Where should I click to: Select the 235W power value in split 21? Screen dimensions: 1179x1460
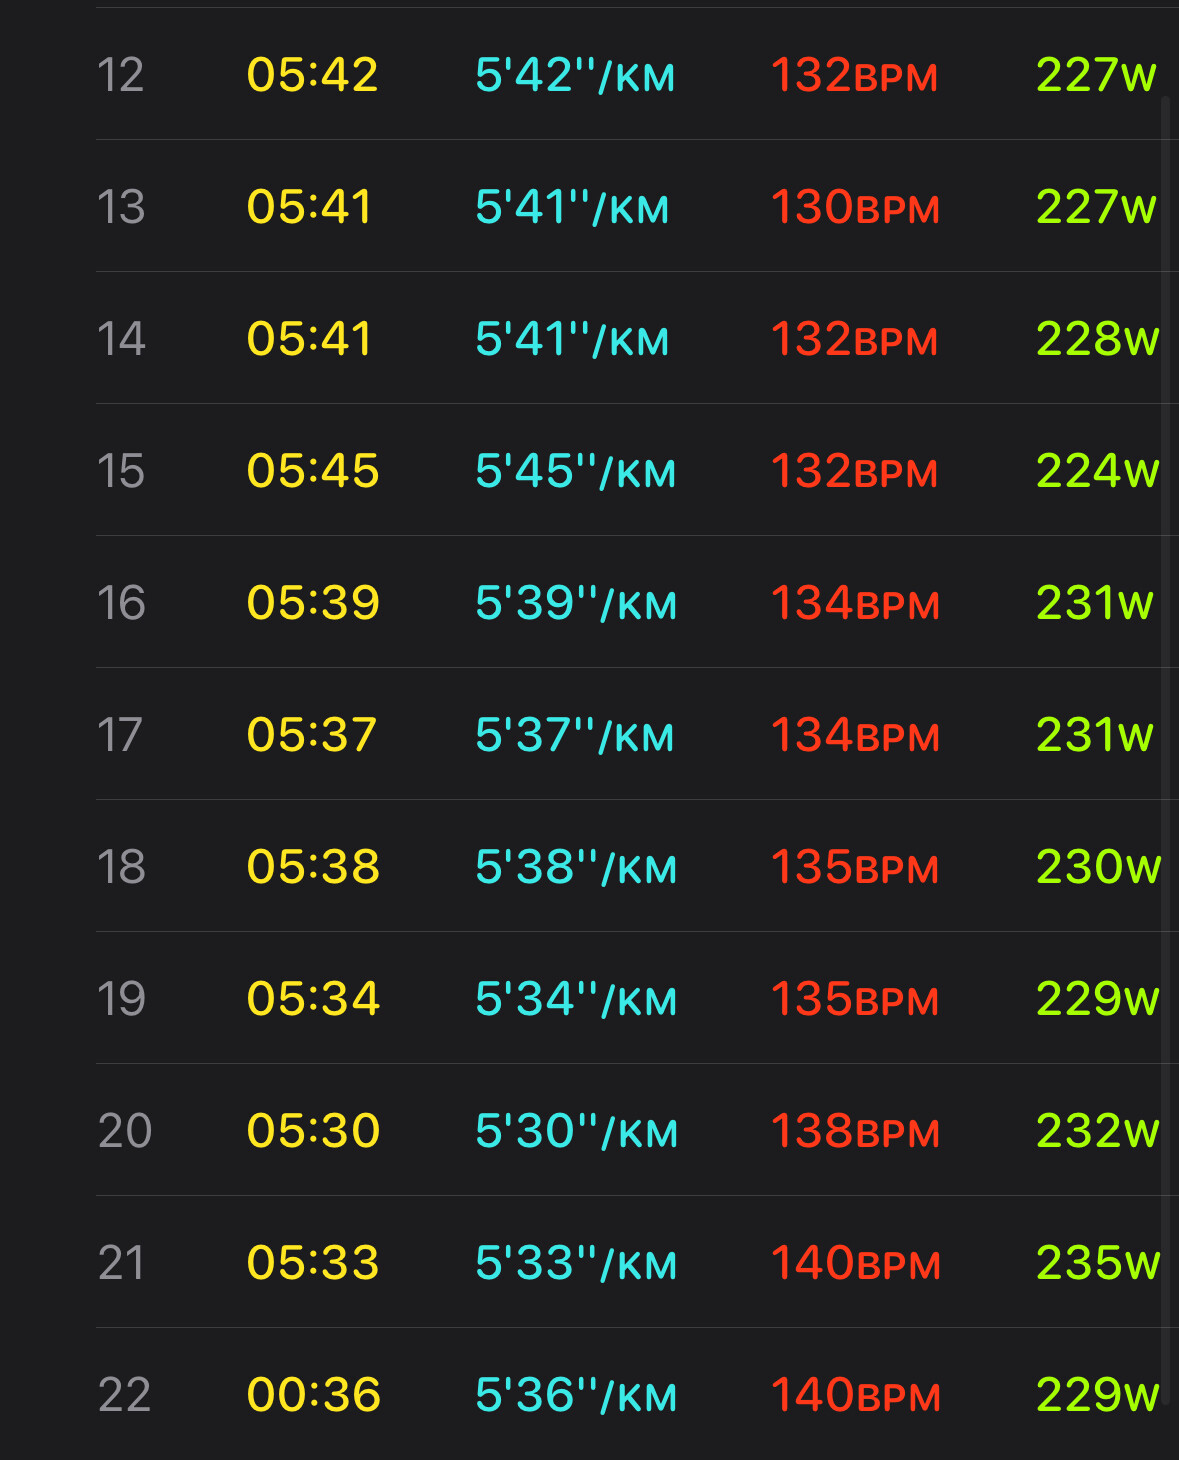point(1097,1263)
